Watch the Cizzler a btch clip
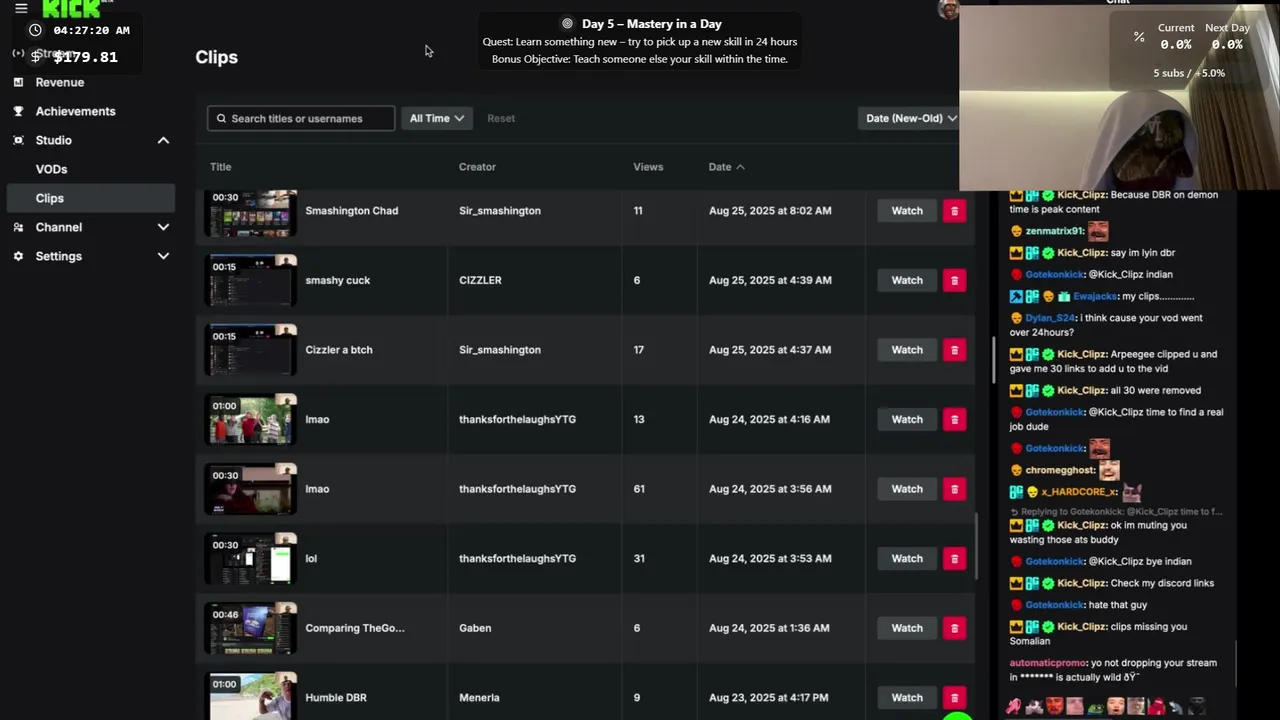Viewport: 1280px width, 720px height. pyautogui.click(x=907, y=350)
